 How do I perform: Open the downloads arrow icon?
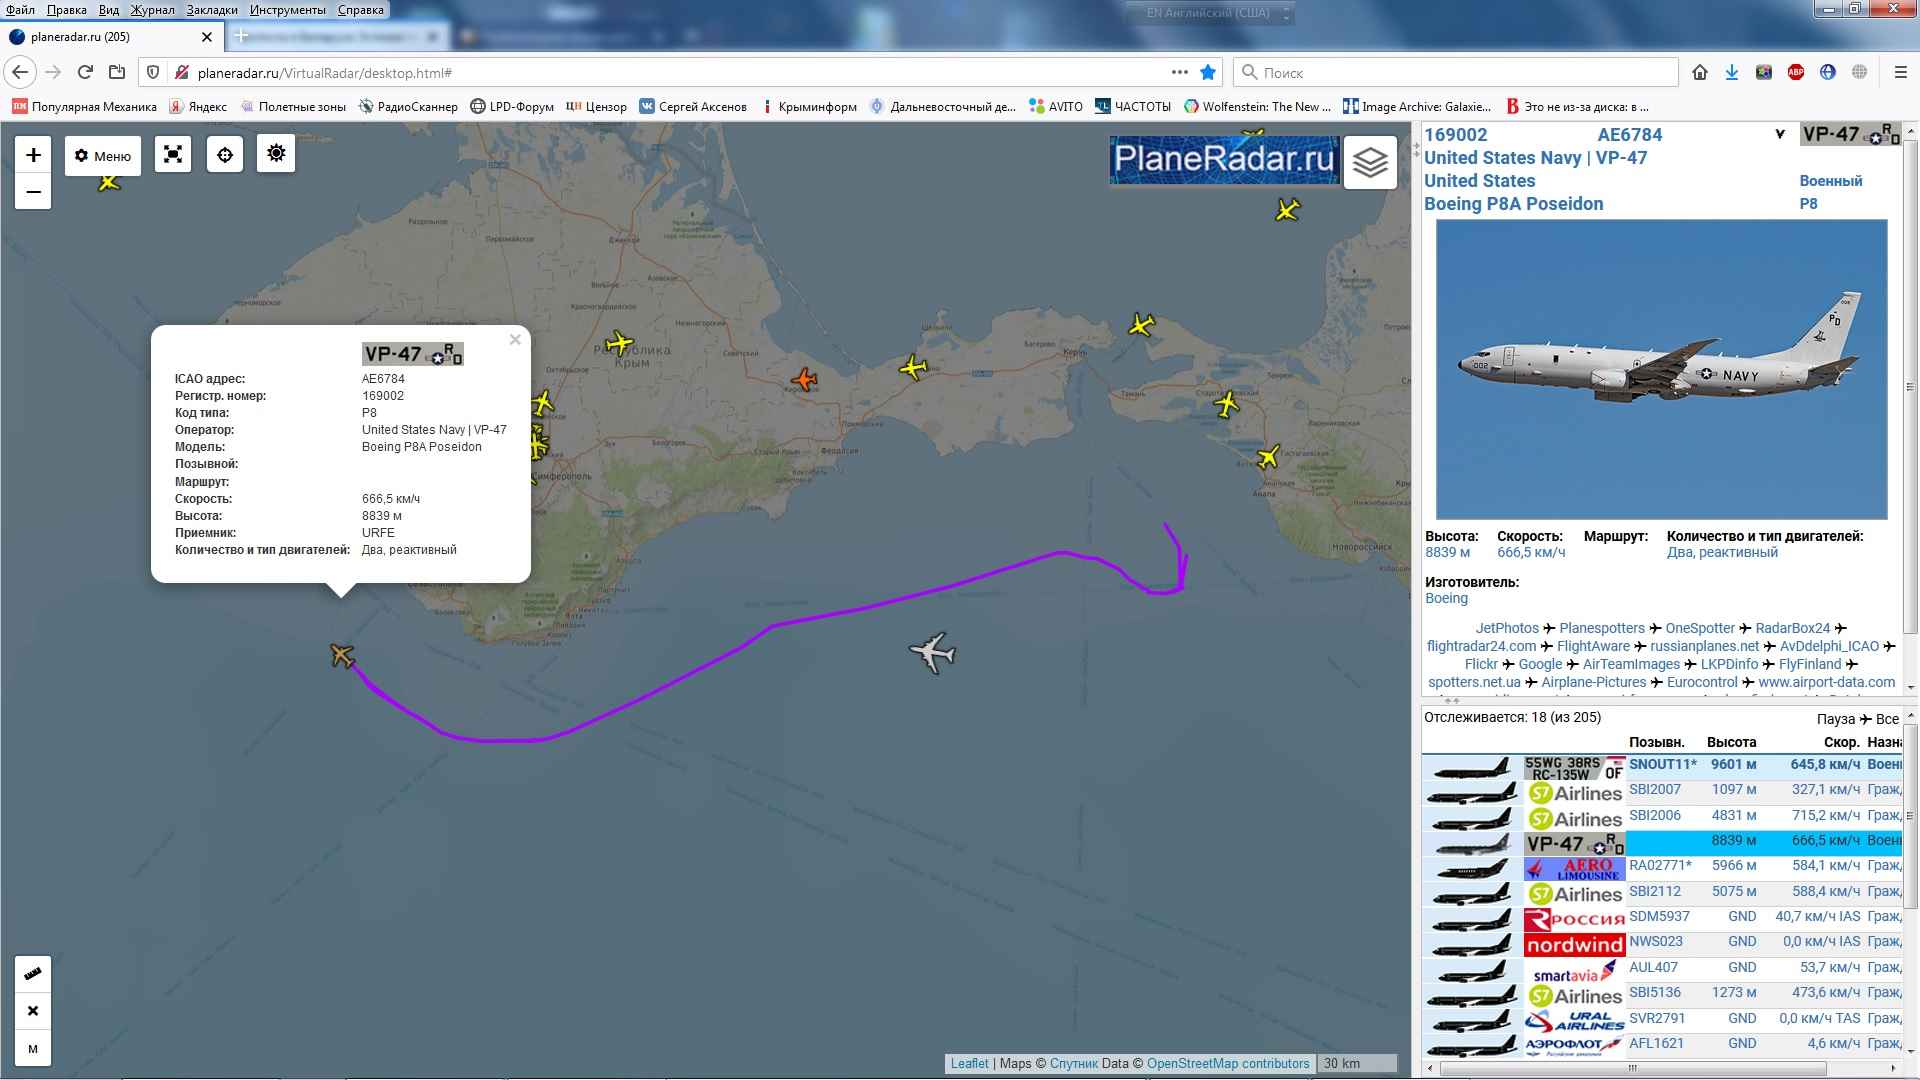pos(1732,72)
